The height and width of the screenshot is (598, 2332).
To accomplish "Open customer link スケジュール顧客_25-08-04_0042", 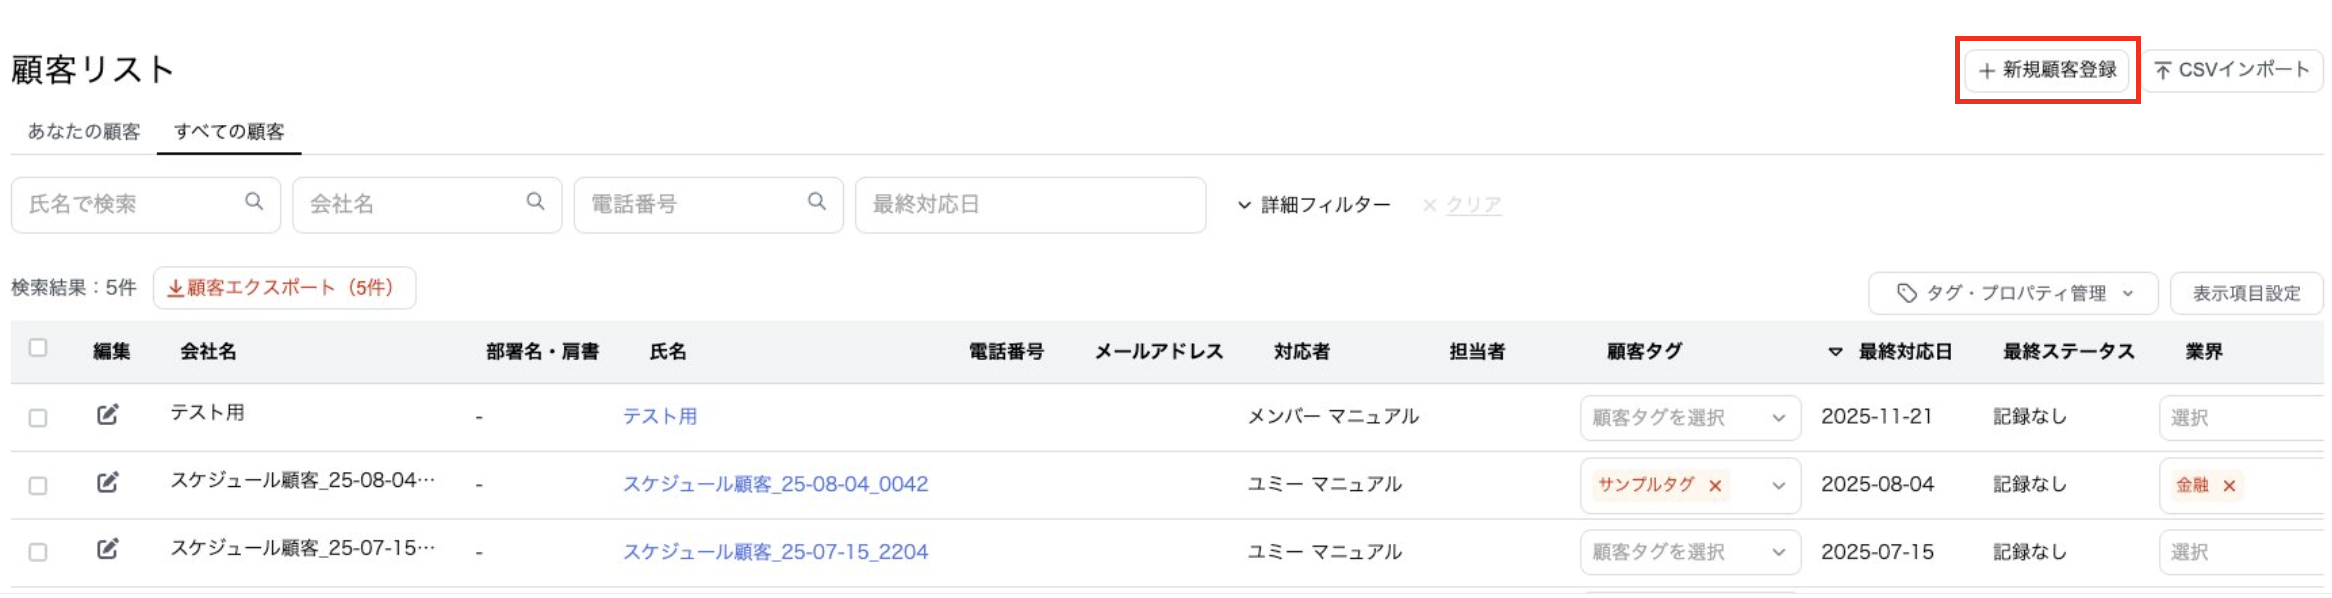I will 775,484.
